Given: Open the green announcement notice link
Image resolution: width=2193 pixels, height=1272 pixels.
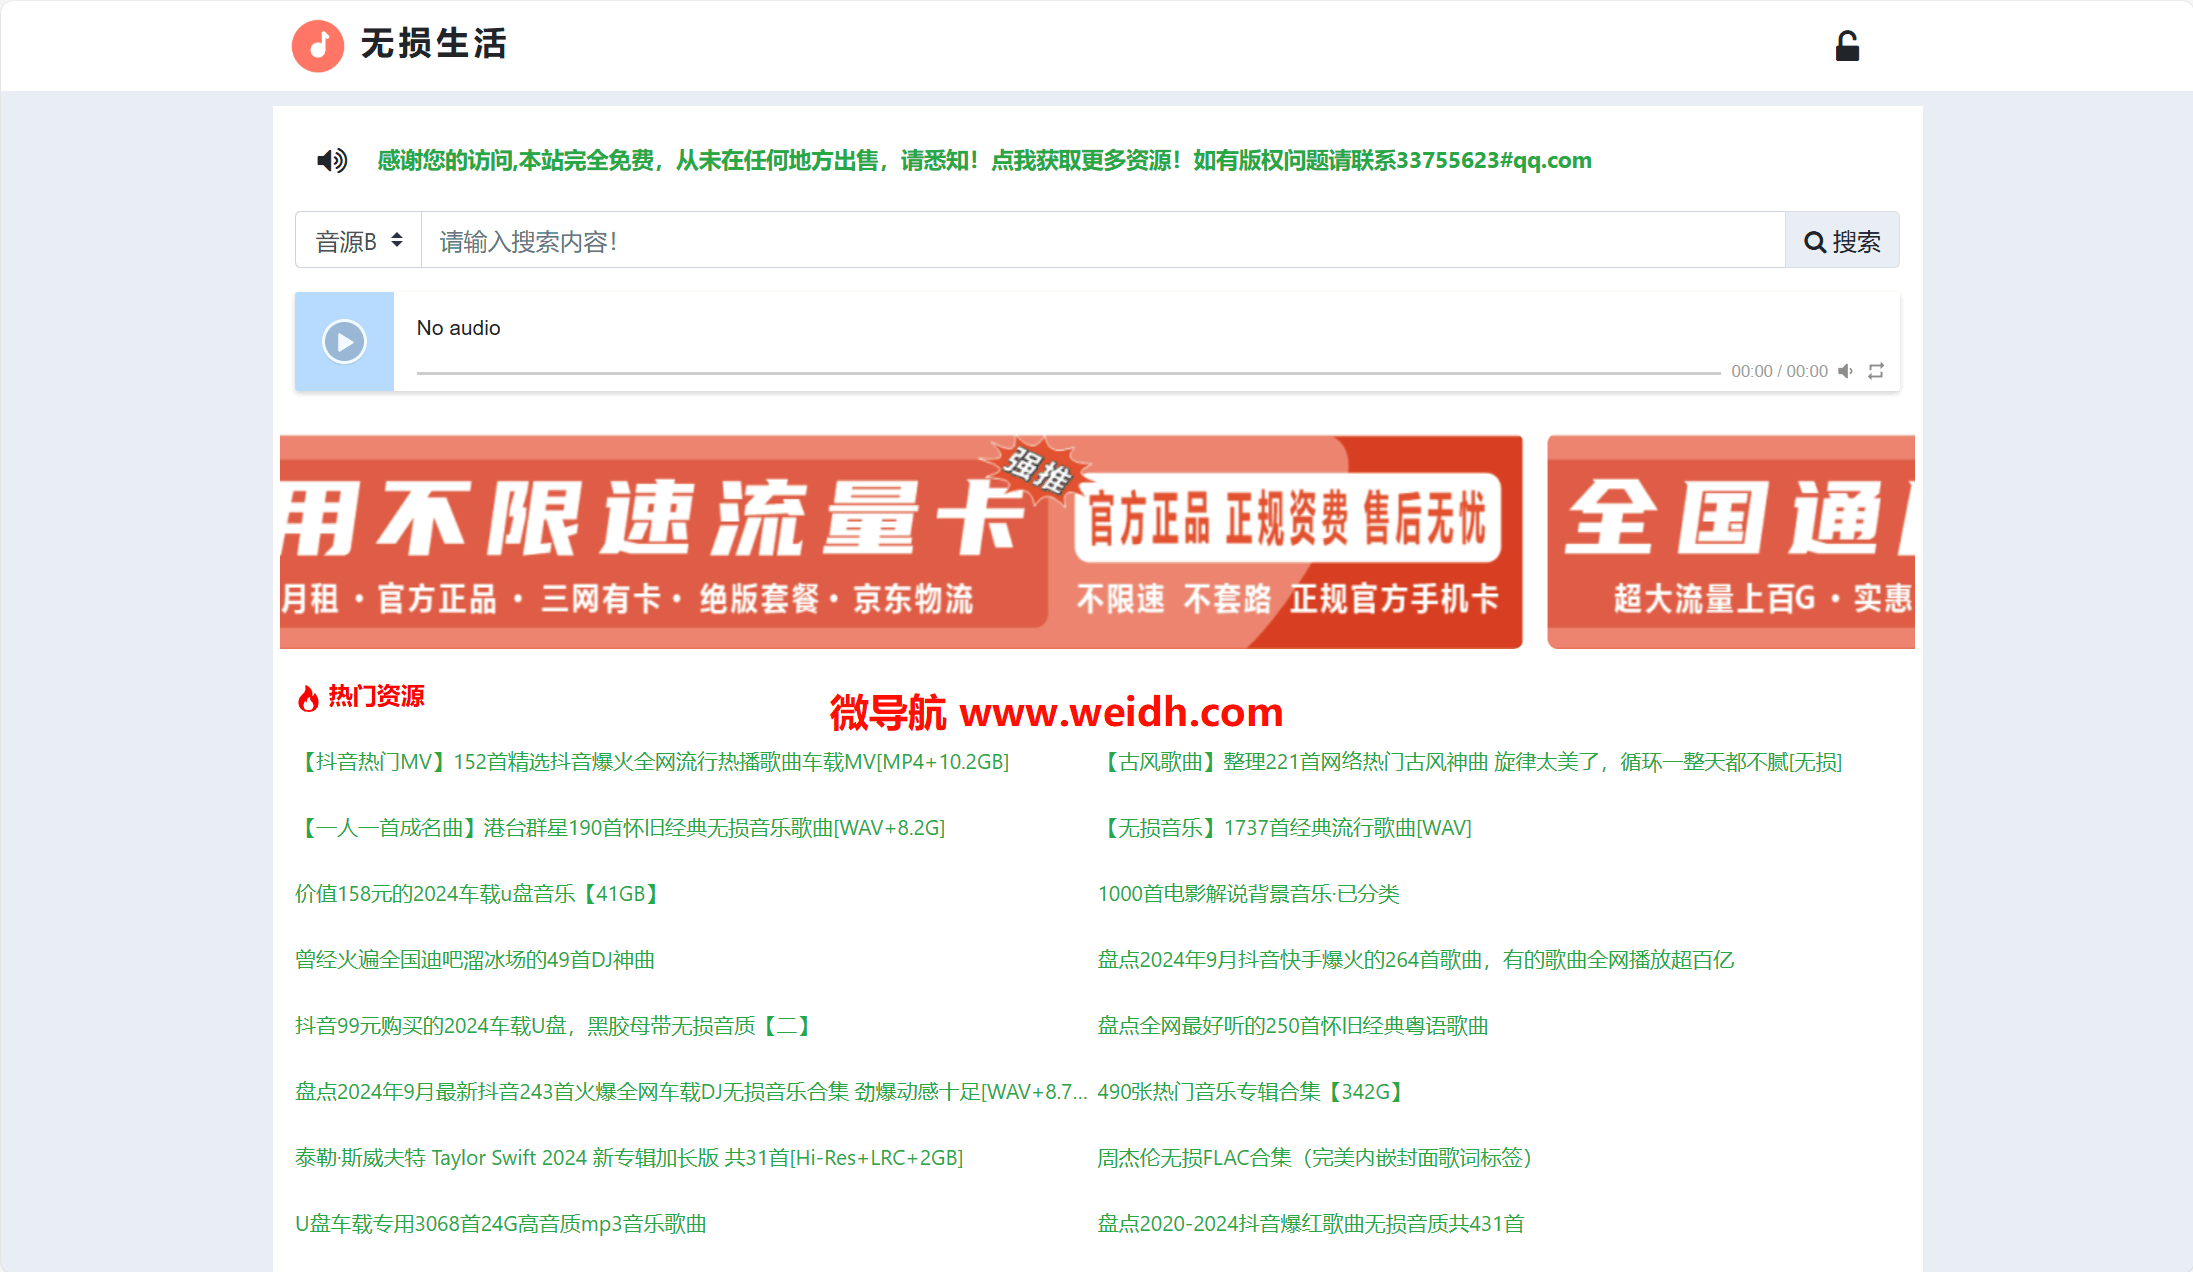Looking at the screenshot, I should point(984,160).
